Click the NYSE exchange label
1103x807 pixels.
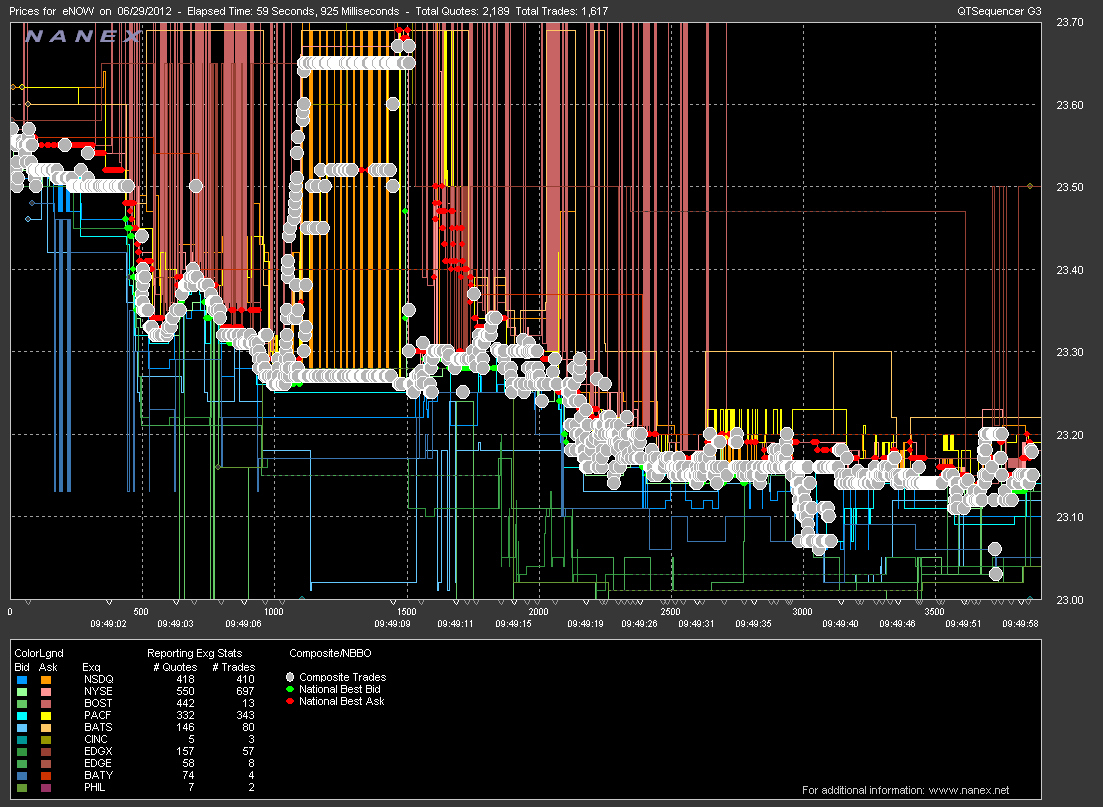click(x=98, y=692)
